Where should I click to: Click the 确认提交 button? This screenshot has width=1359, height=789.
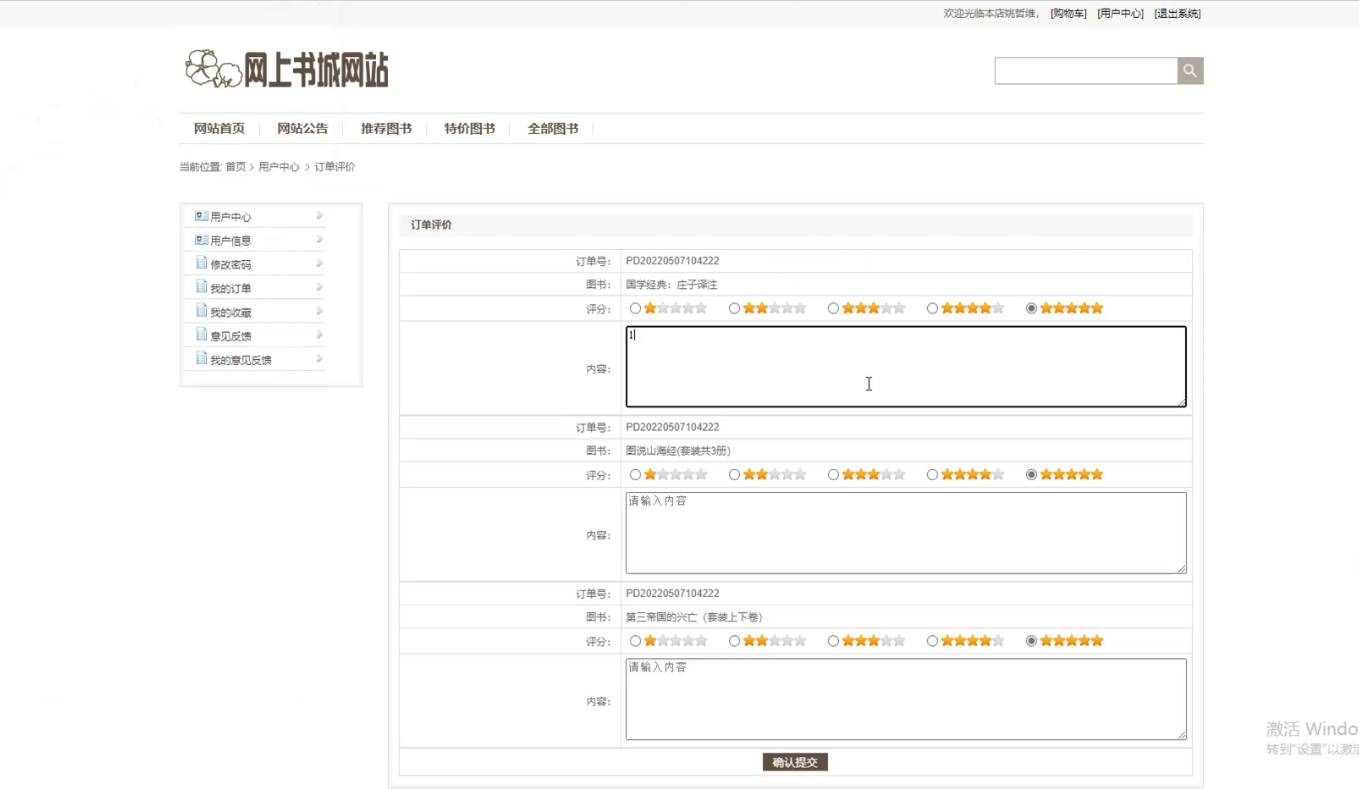pos(795,762)
